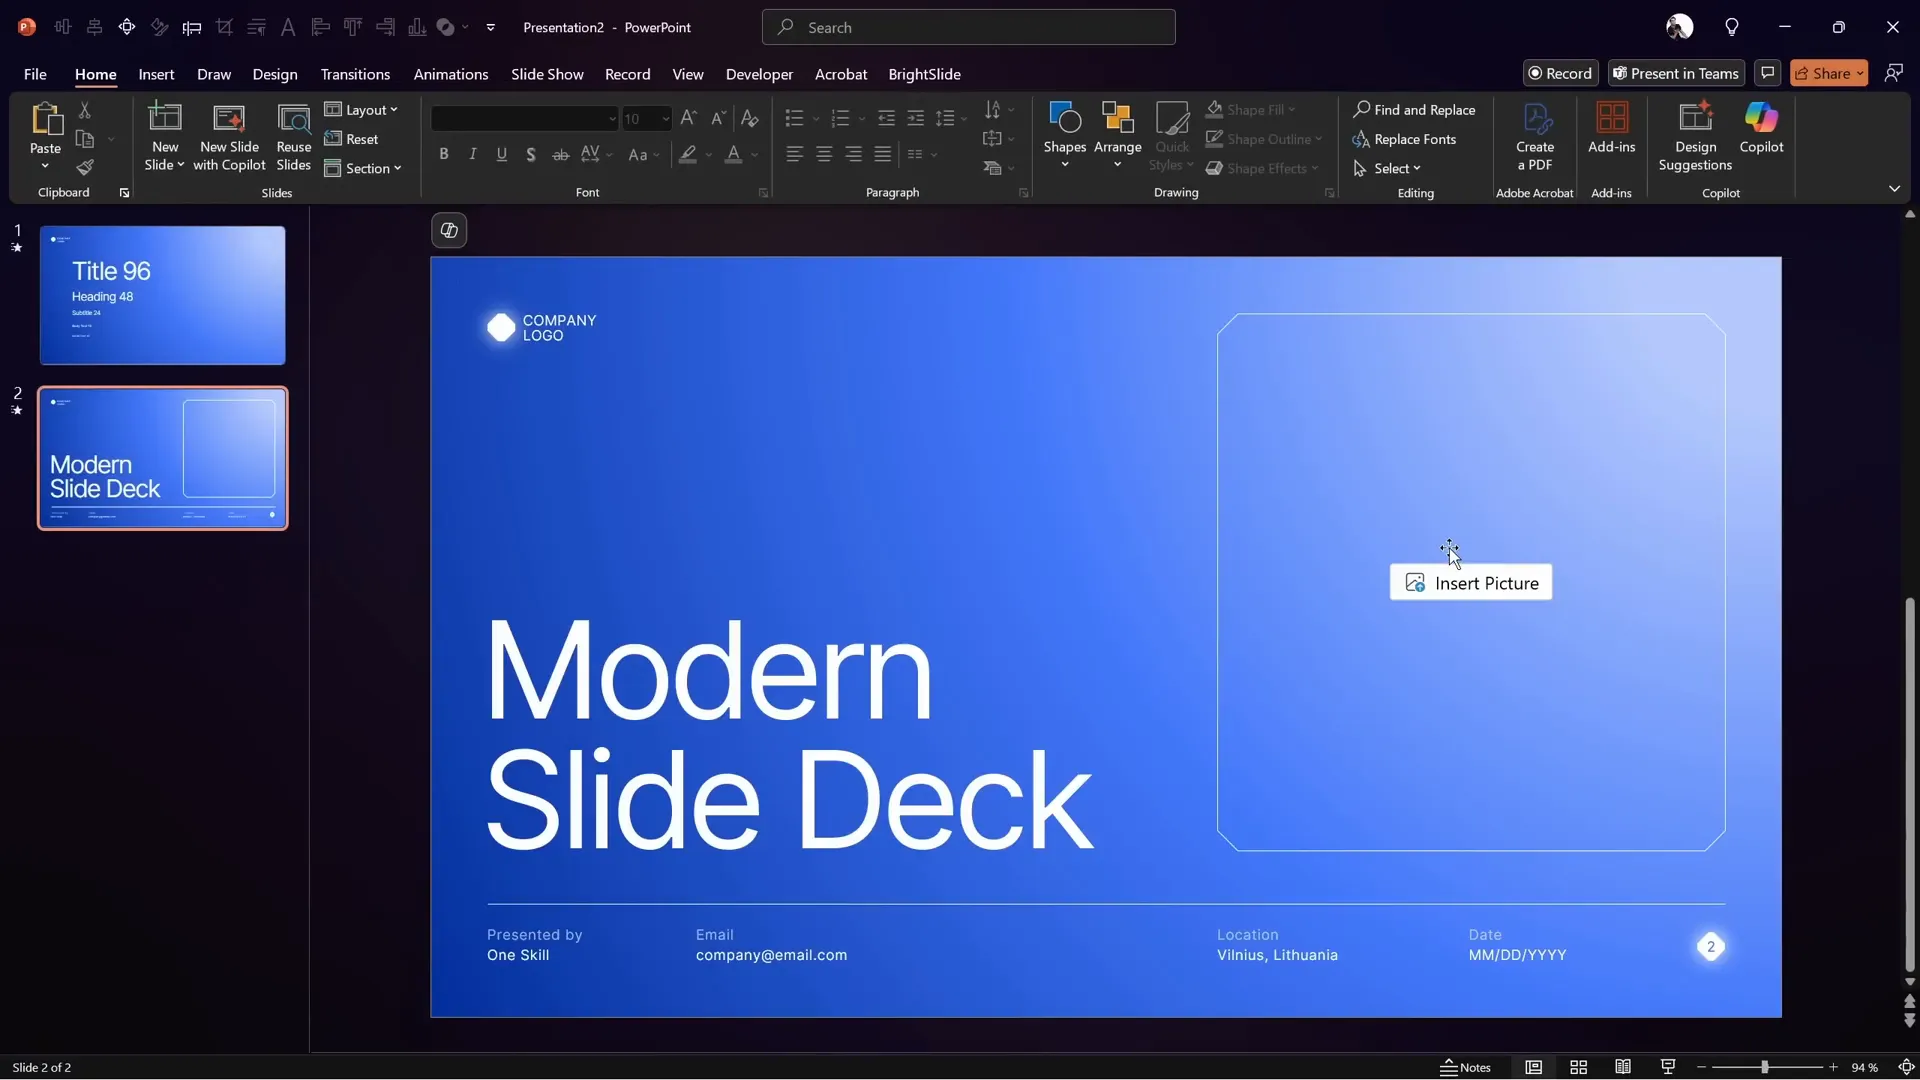The image size is (1920, 1080).
Task: Switch to the BrightSlide tab
Action: pyautogui.click(x=923, y=74)
